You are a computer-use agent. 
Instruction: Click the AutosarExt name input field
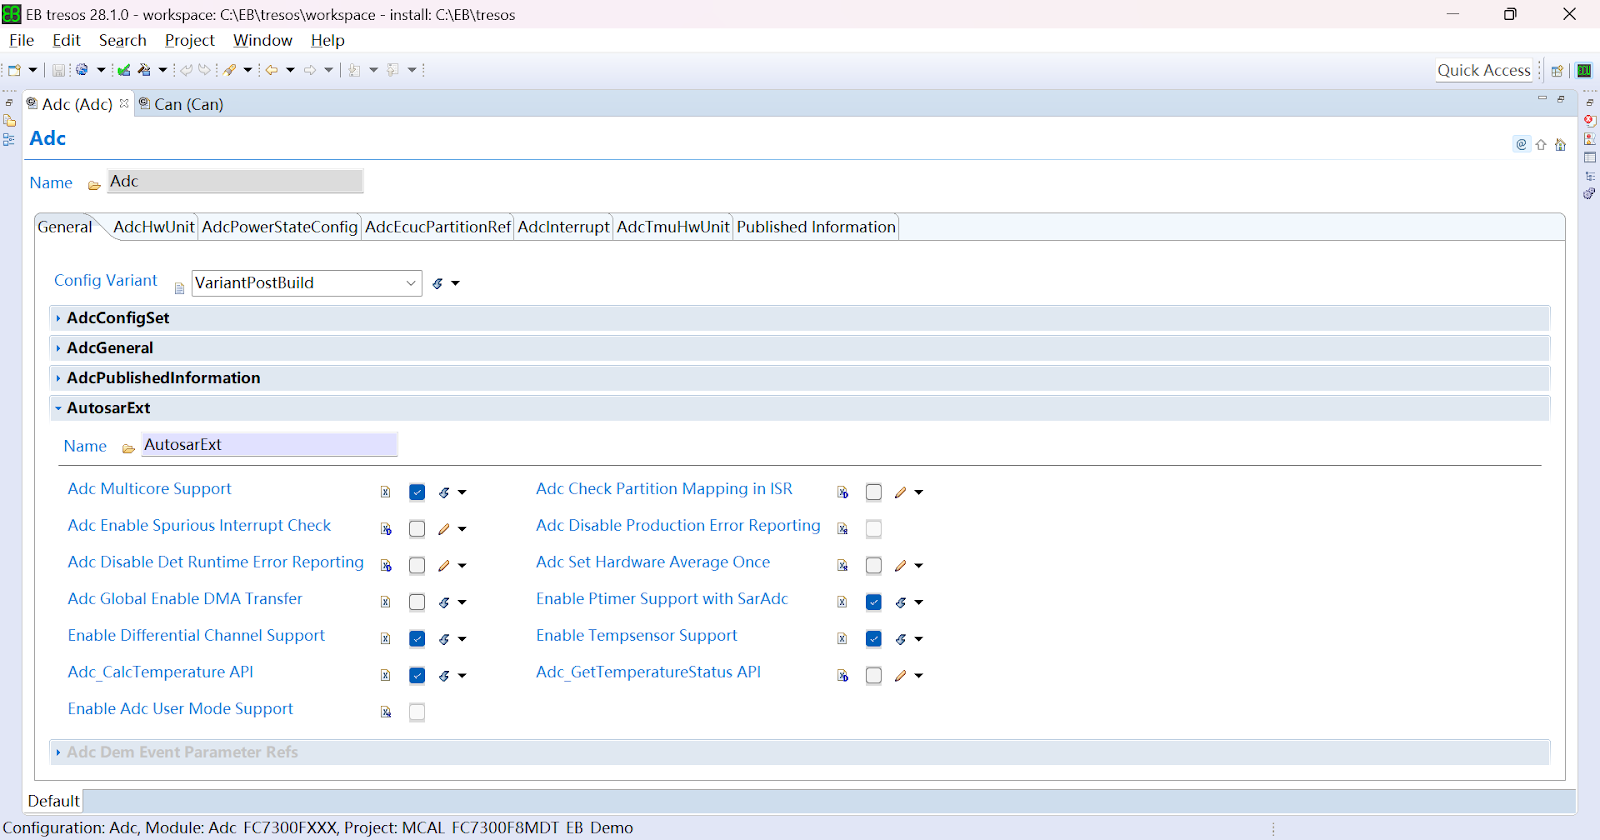point(269,445)
